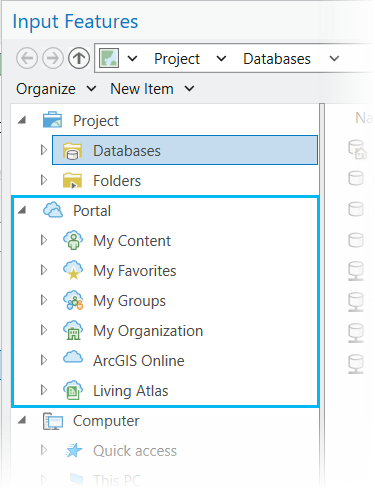Select the Project tree label
This screenshot has height=489, width=375.
coord(96,121)
